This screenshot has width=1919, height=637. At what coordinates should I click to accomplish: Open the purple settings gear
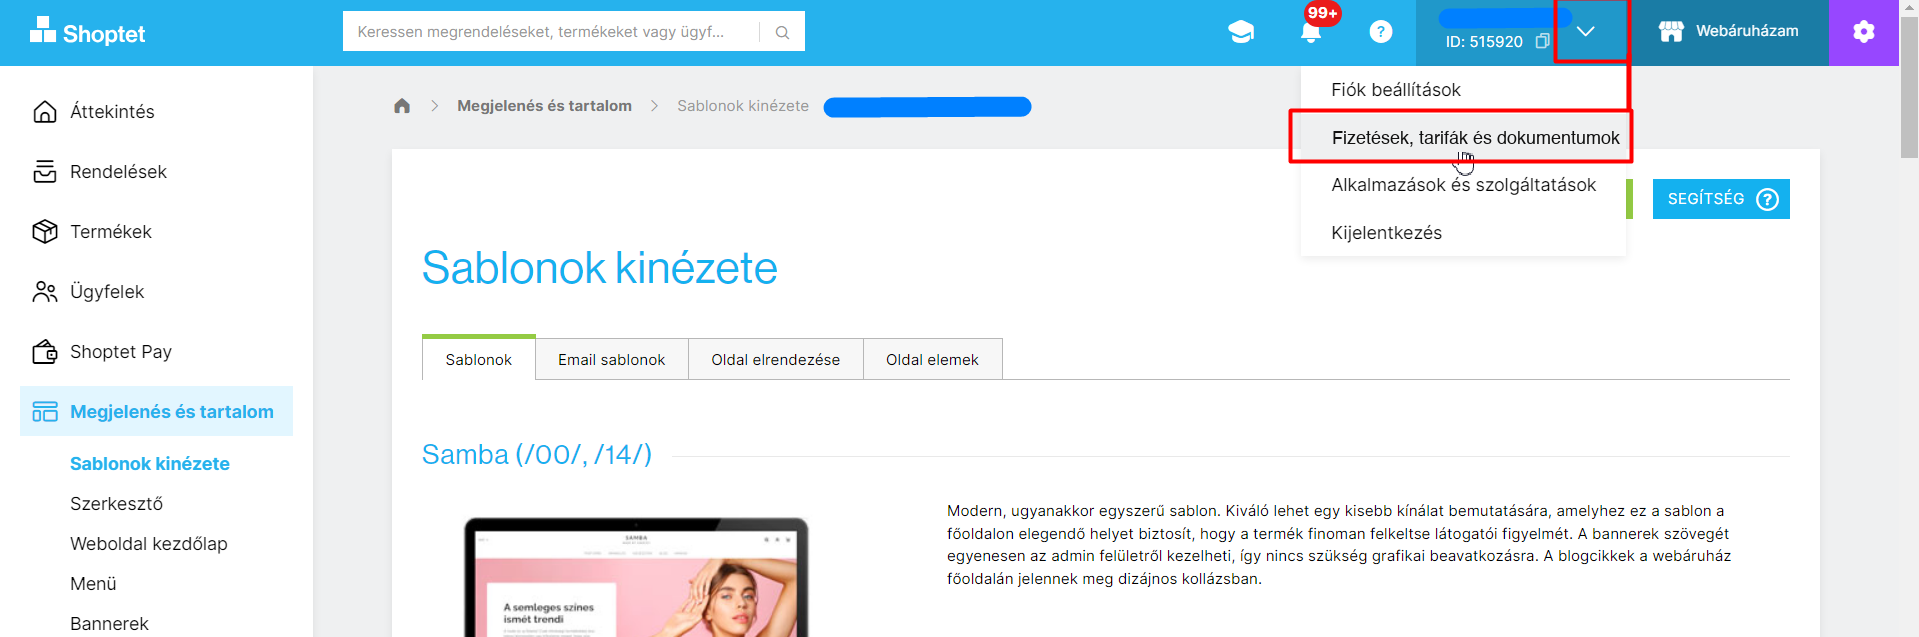point(1864,32)
